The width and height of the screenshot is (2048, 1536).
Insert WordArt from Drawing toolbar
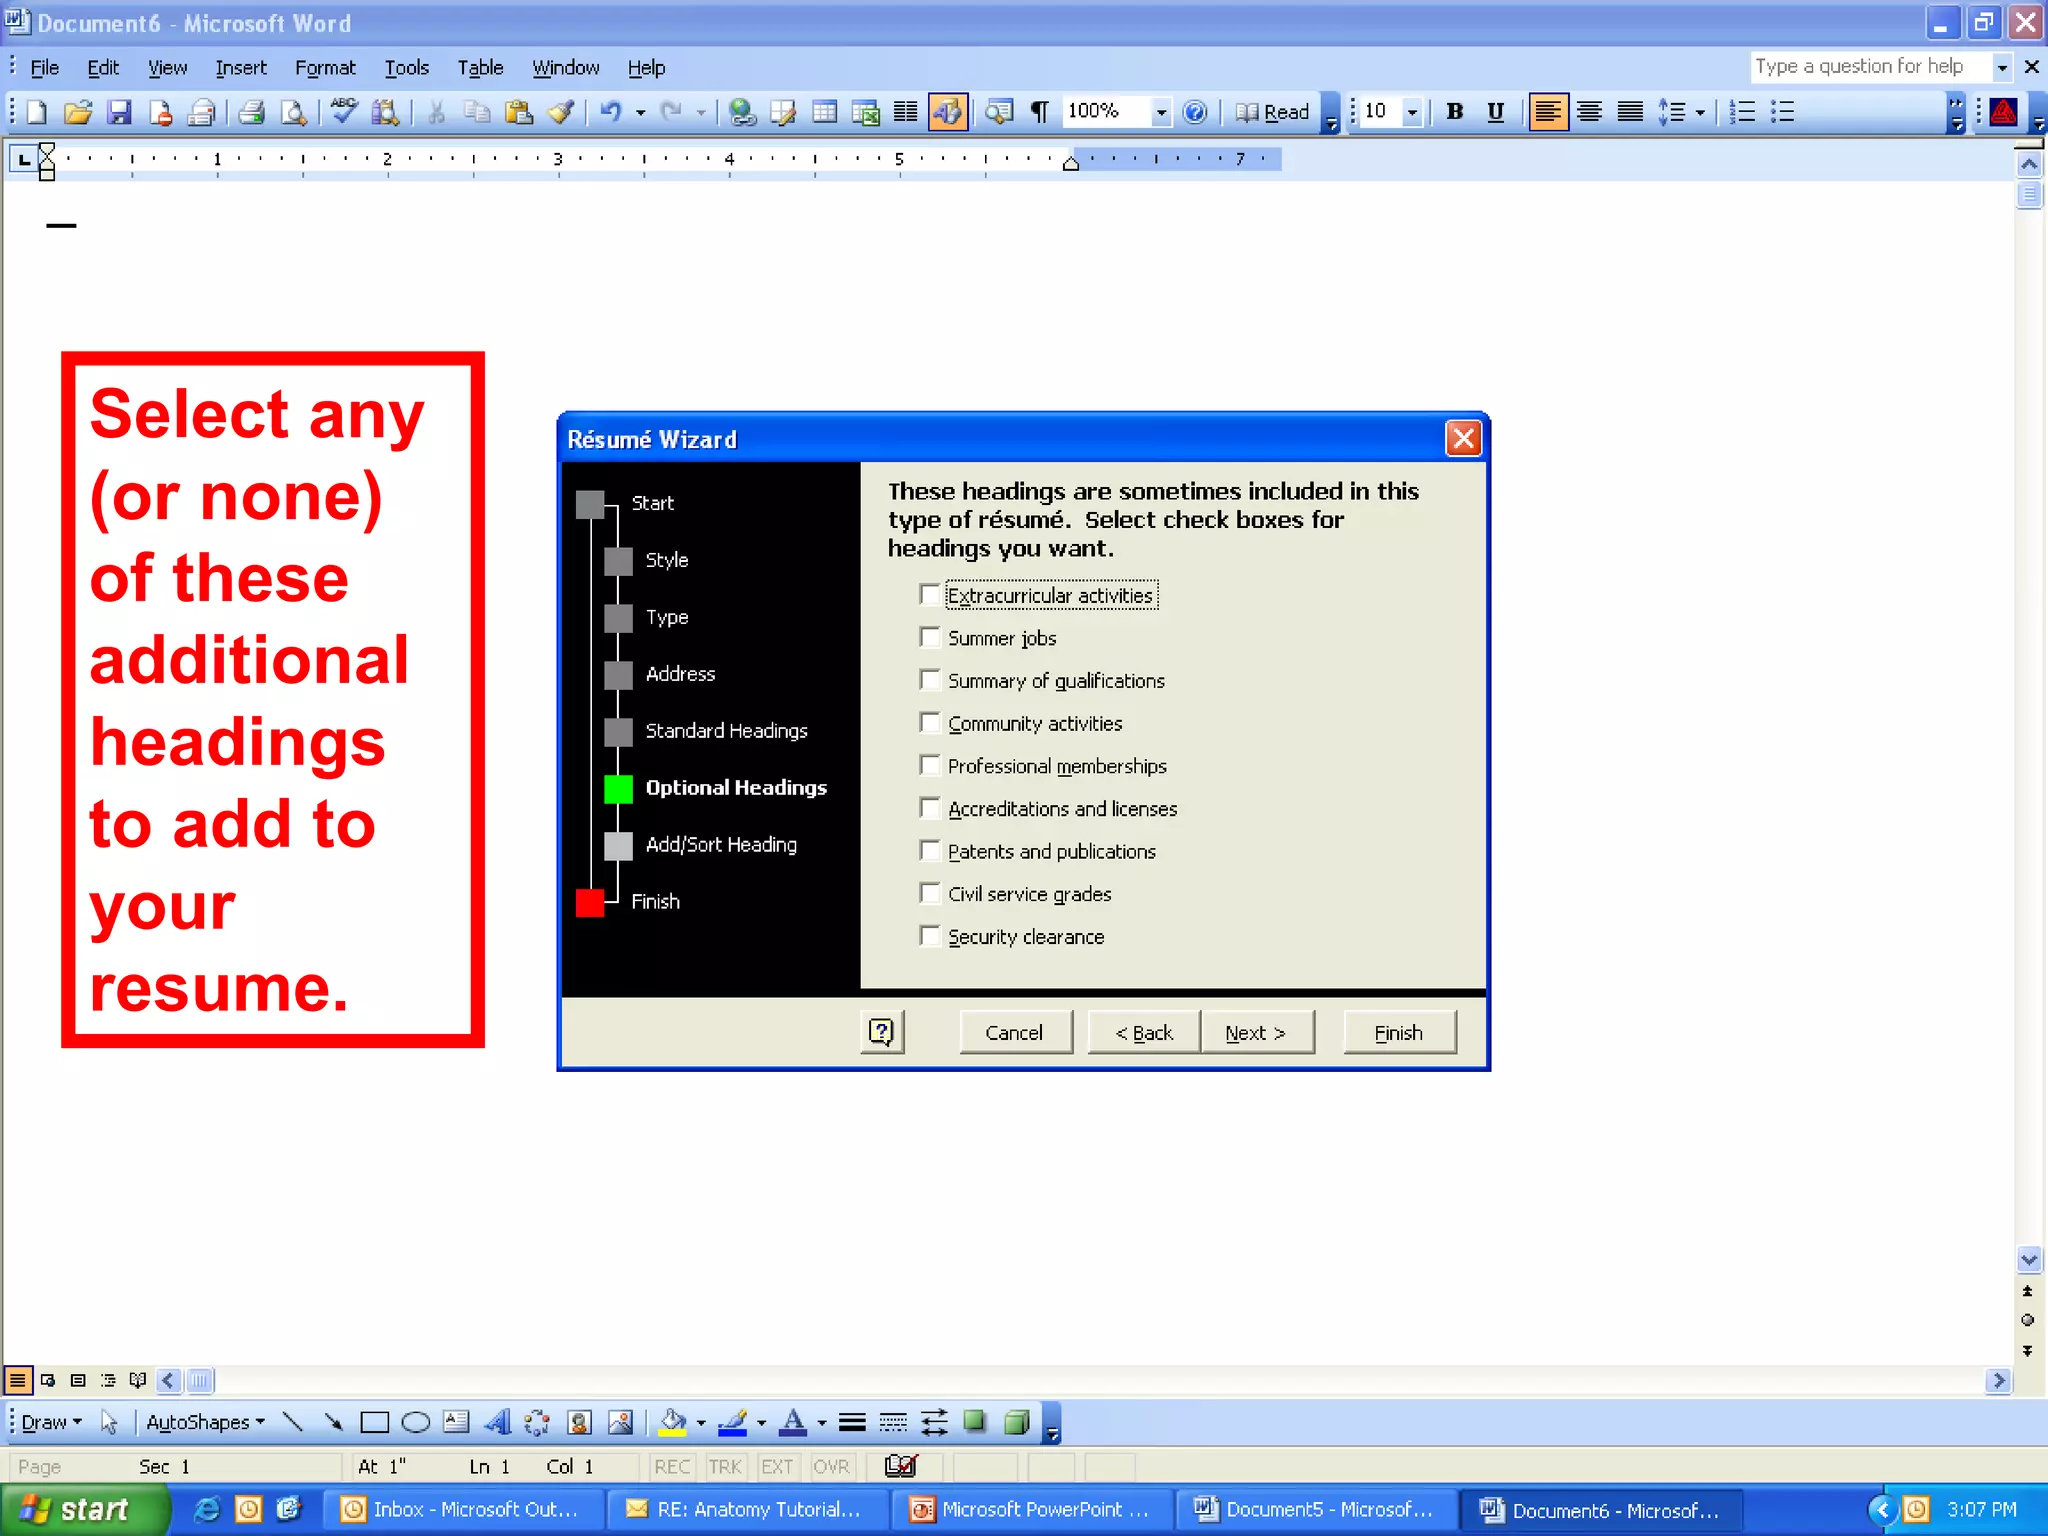tap(497, 1422)
